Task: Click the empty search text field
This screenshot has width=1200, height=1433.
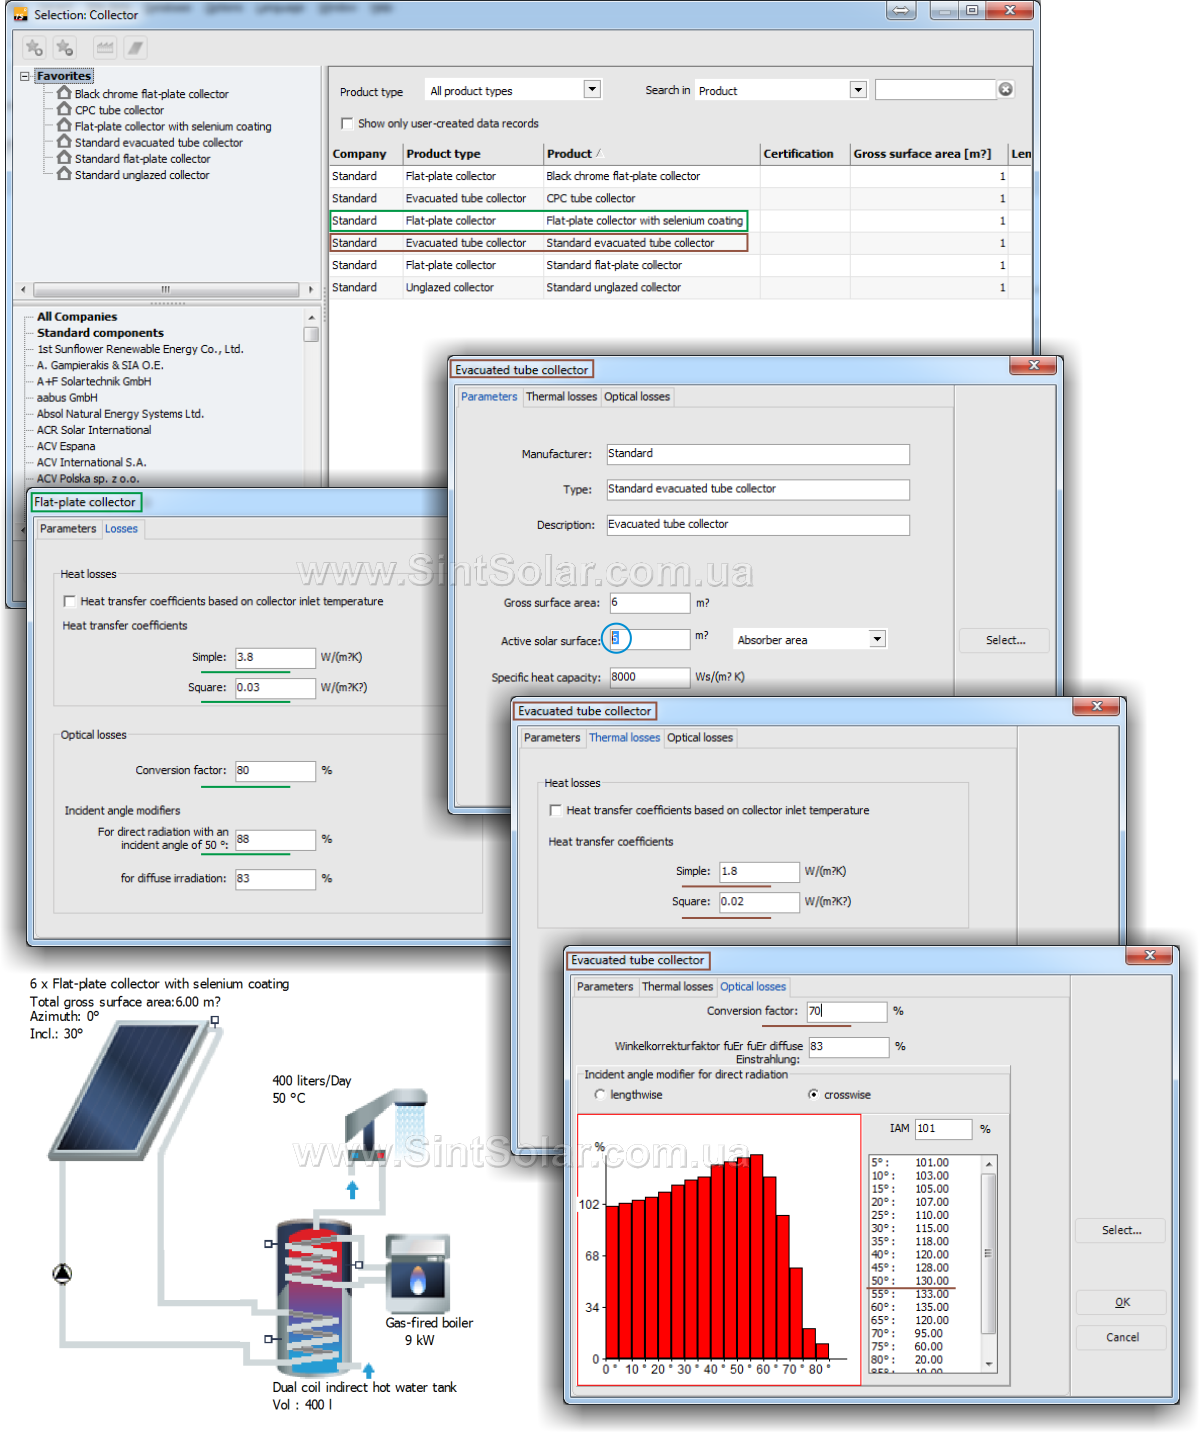Action: pyautogui.click(x=935, y=90)
